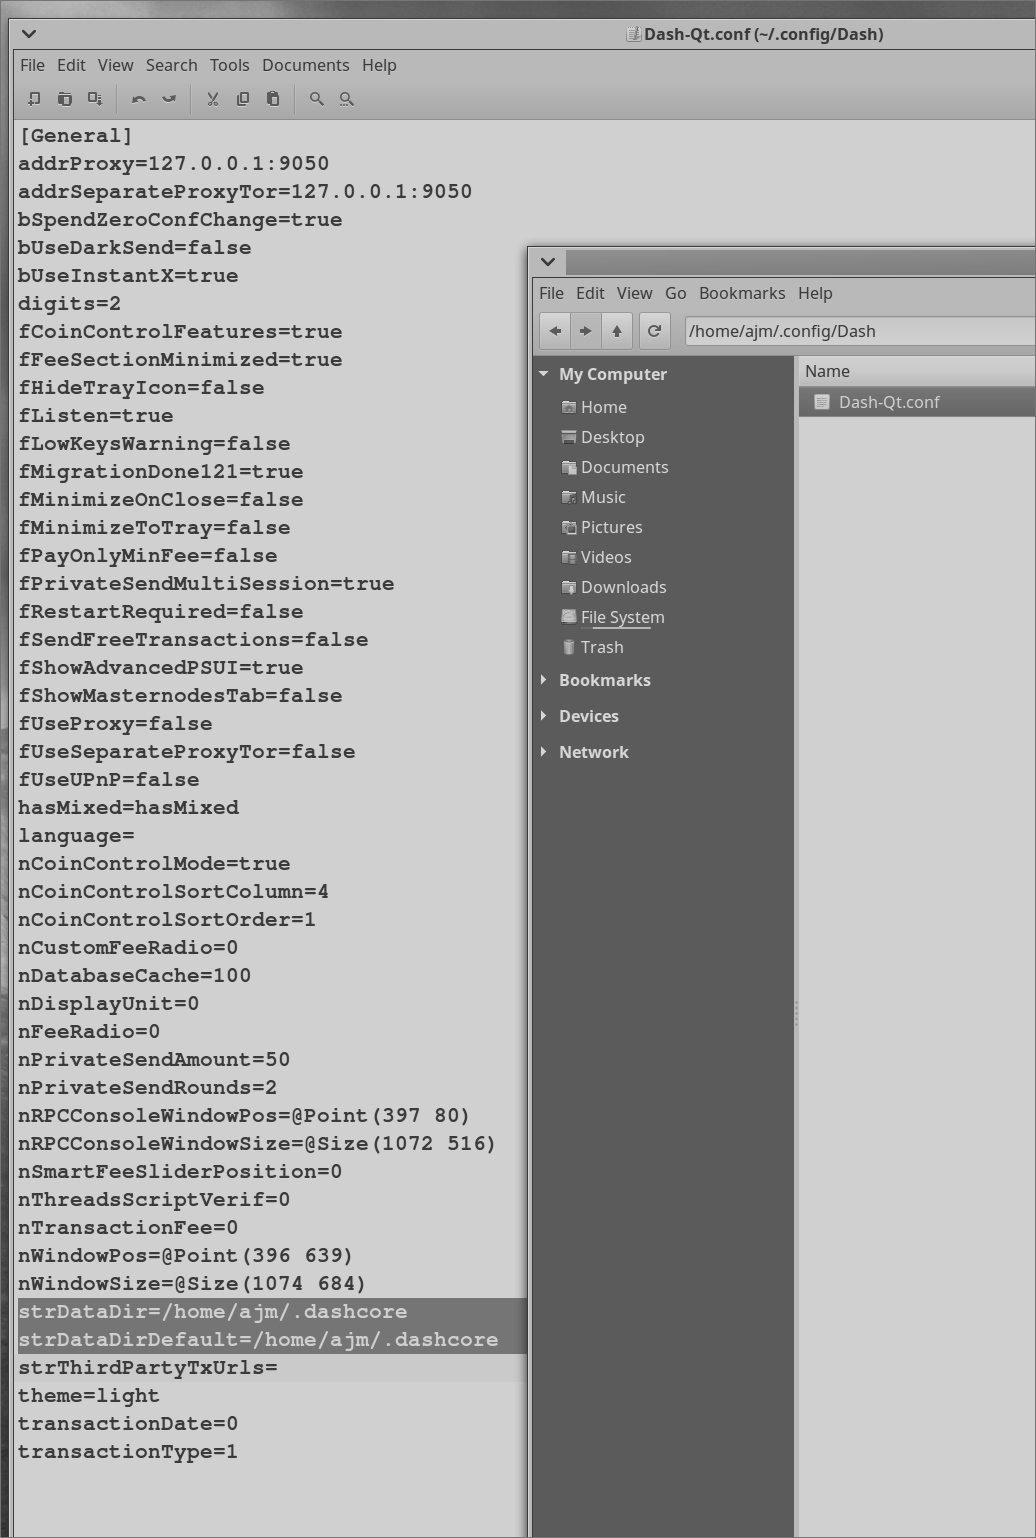Open the file manager Help menu
This screenshot has height=1538, width=1036.
point(815,293)
